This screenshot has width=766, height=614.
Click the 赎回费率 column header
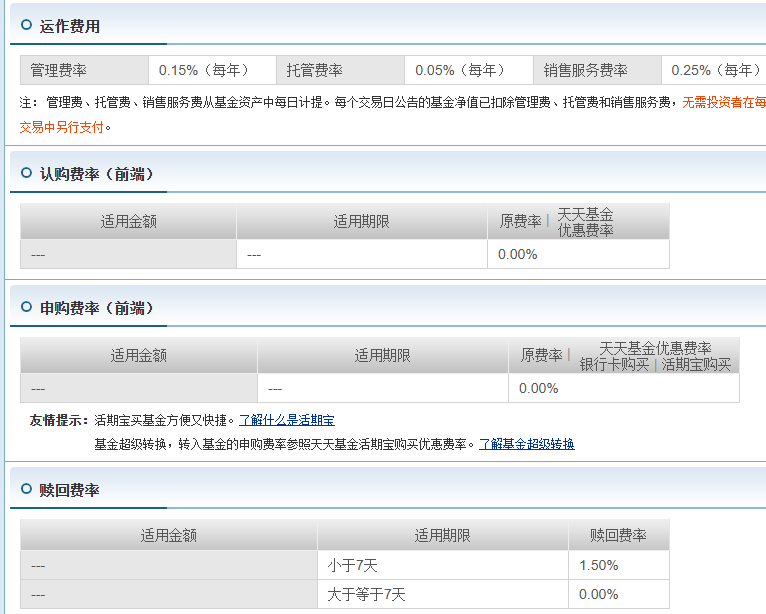[618, 535]
